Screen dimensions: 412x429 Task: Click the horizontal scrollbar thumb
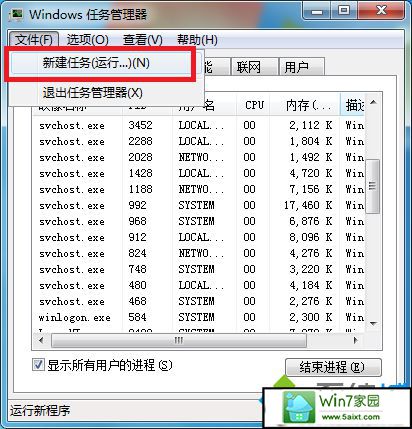179,340
